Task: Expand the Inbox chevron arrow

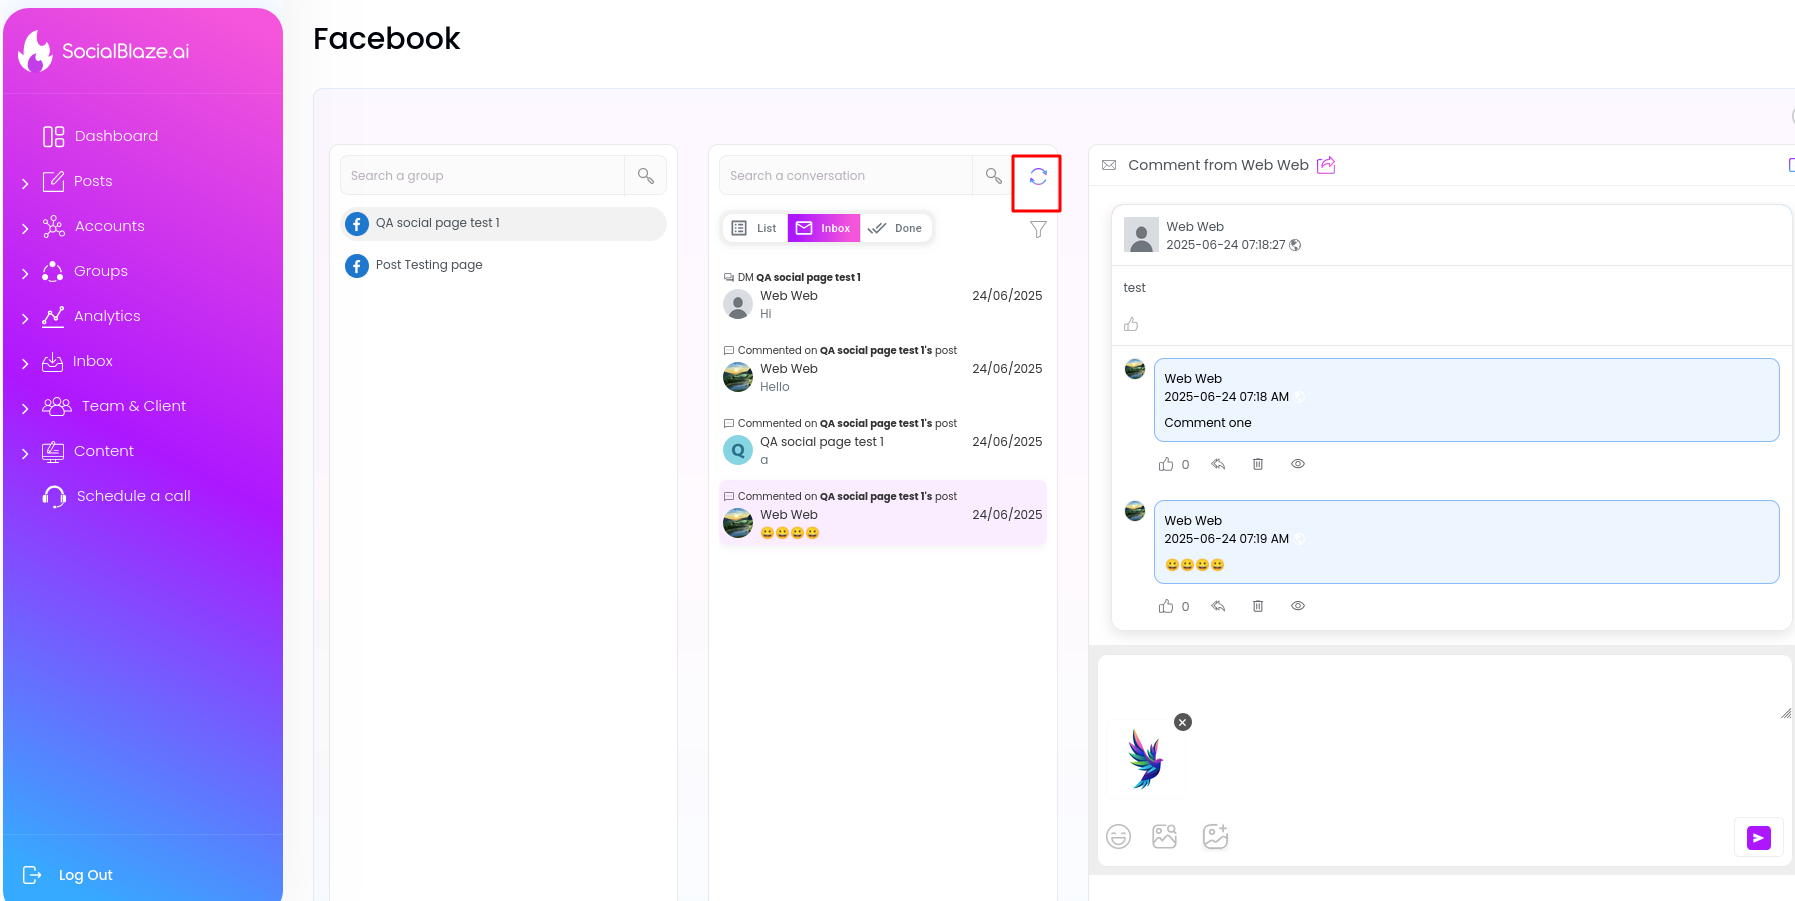Action: 25,363
